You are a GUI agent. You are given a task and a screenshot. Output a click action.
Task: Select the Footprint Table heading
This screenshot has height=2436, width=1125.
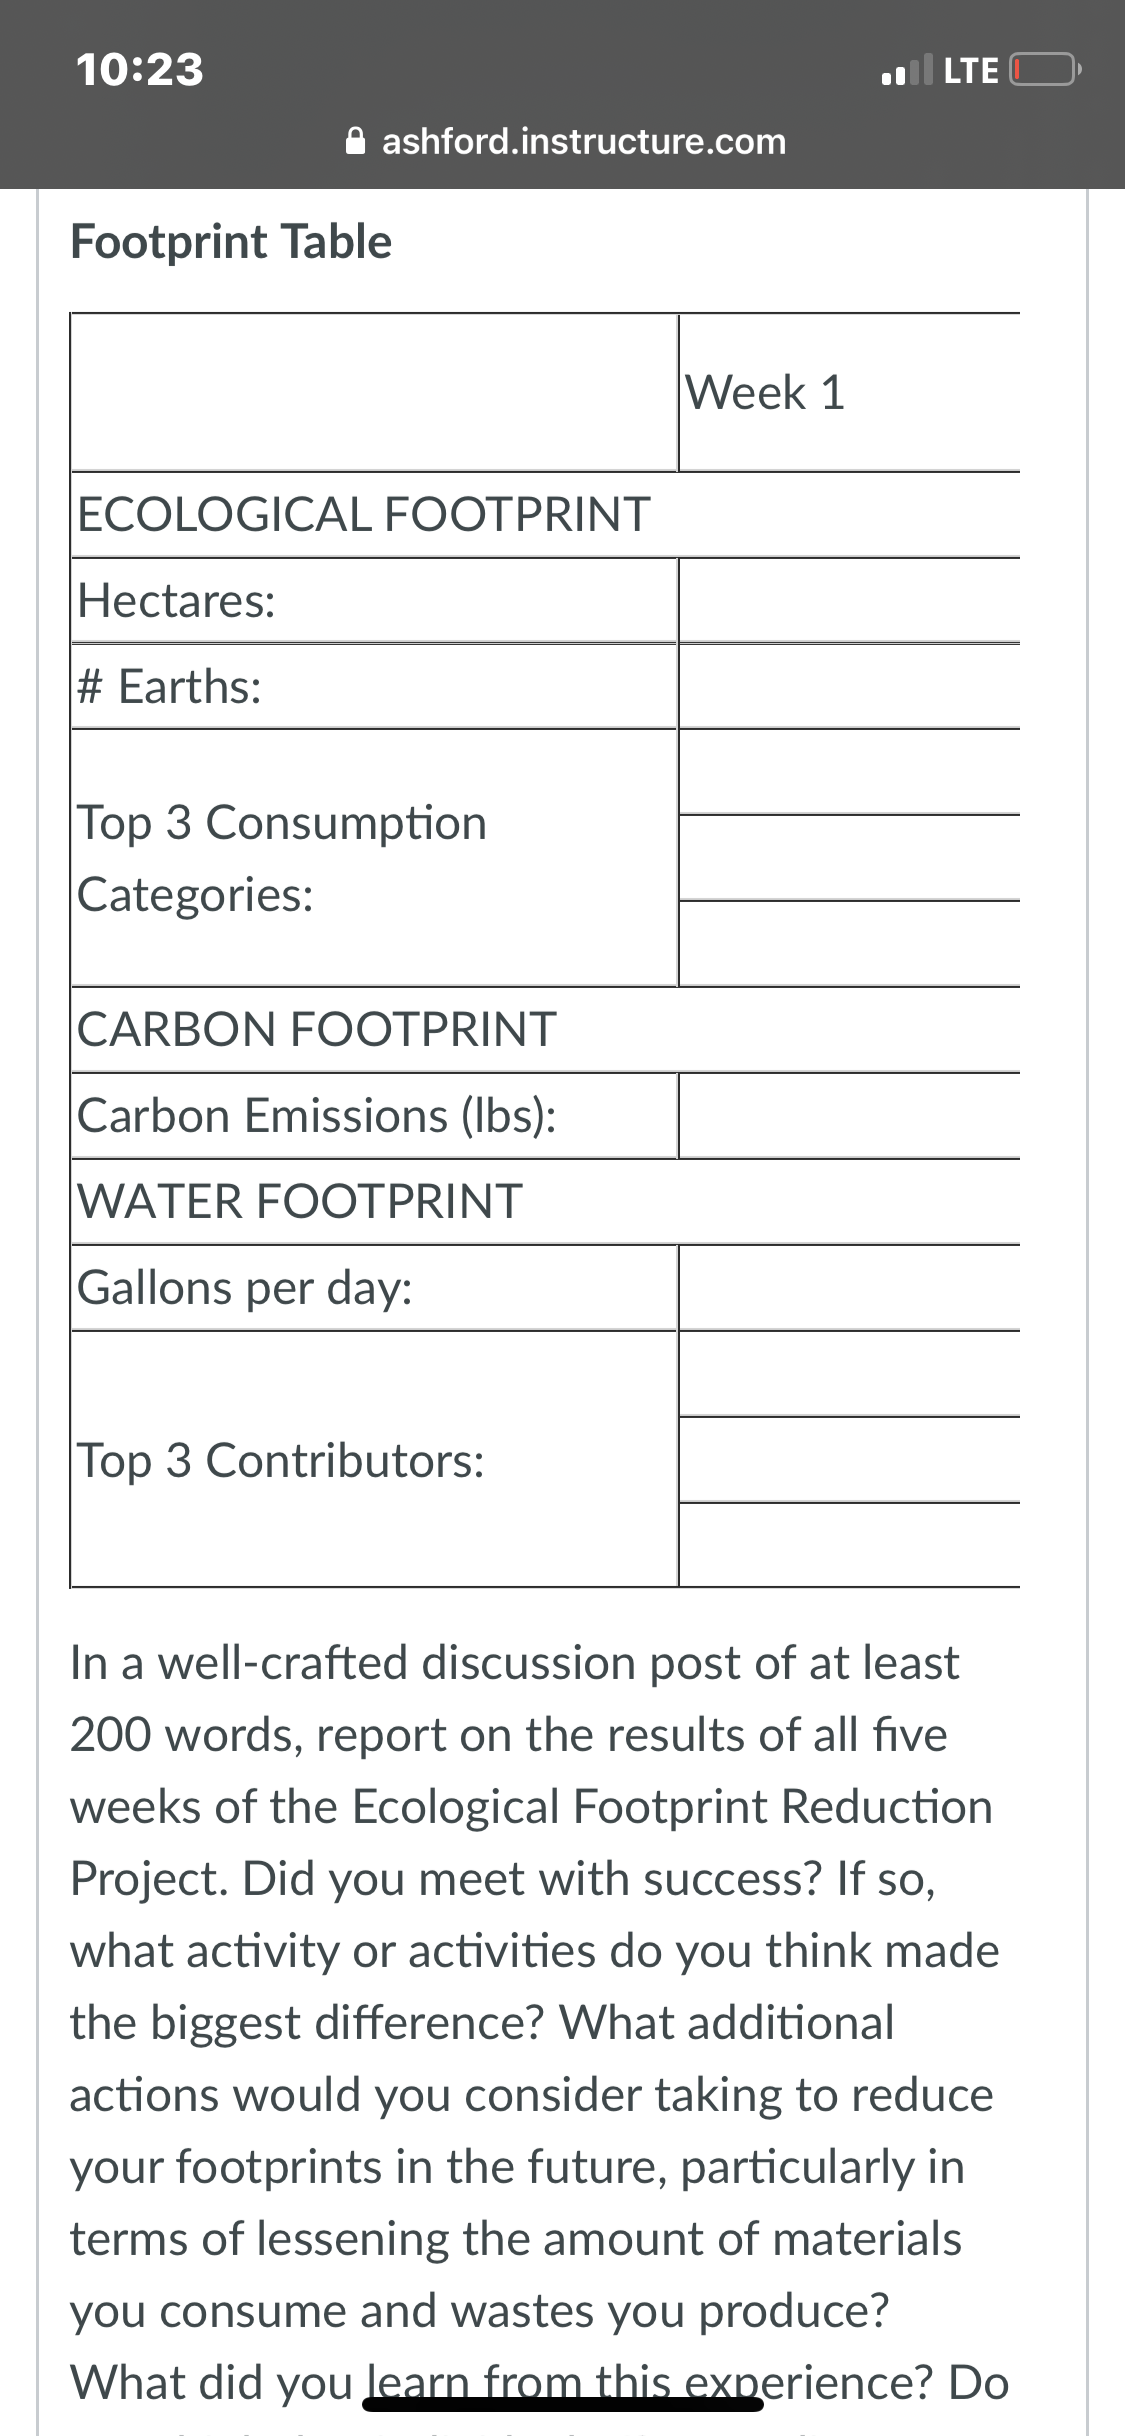click(x=231, y=242)
